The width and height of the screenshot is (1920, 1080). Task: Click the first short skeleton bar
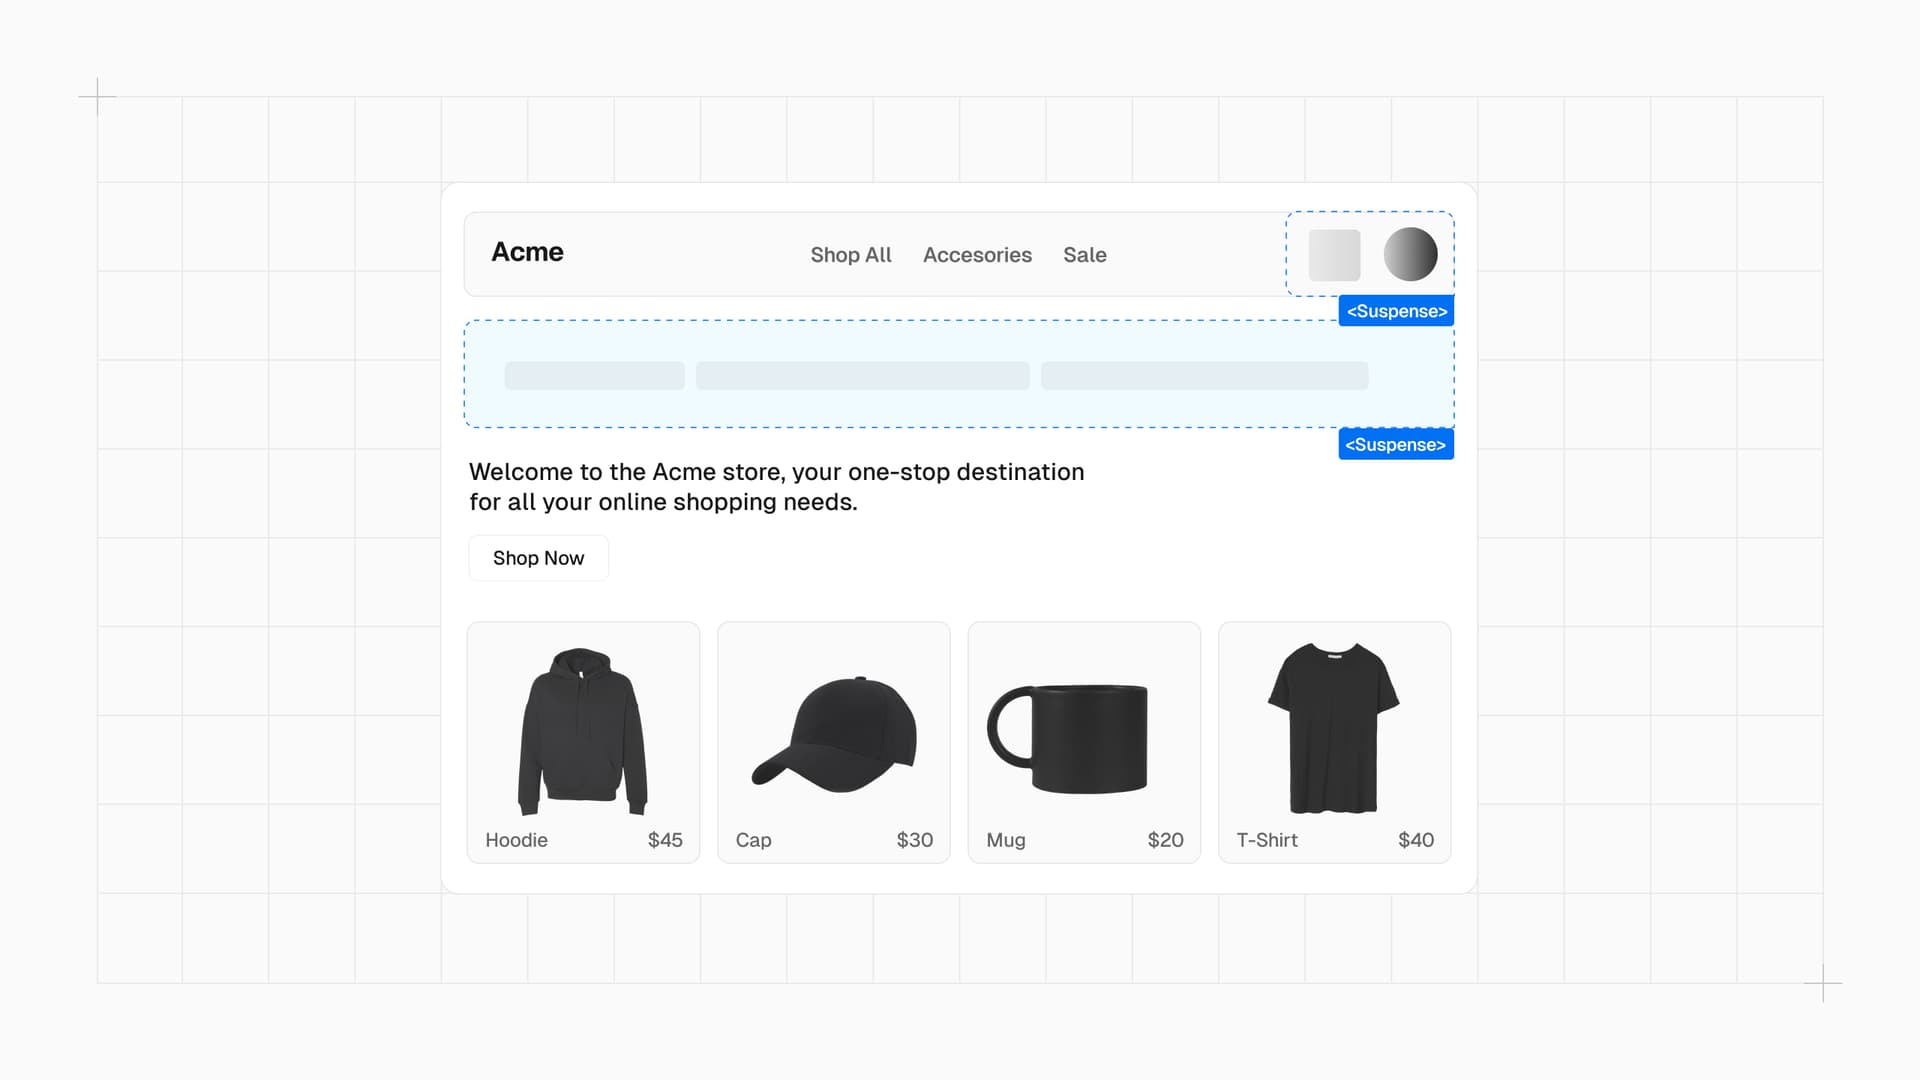[x=594, y=376]
